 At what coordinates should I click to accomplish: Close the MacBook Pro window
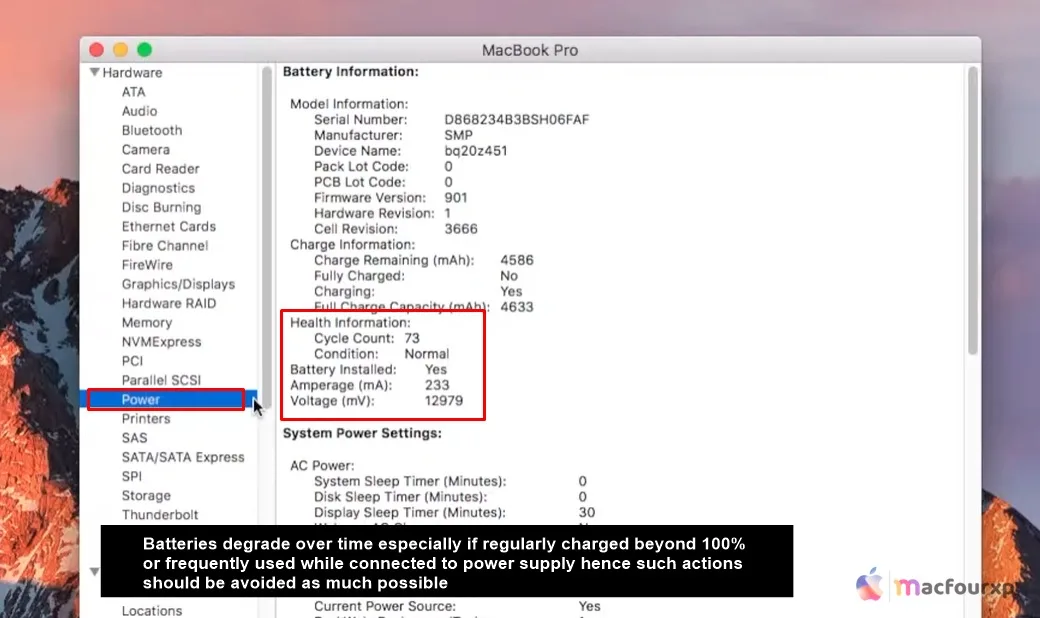pyautogui.click(x=97, y=50)
